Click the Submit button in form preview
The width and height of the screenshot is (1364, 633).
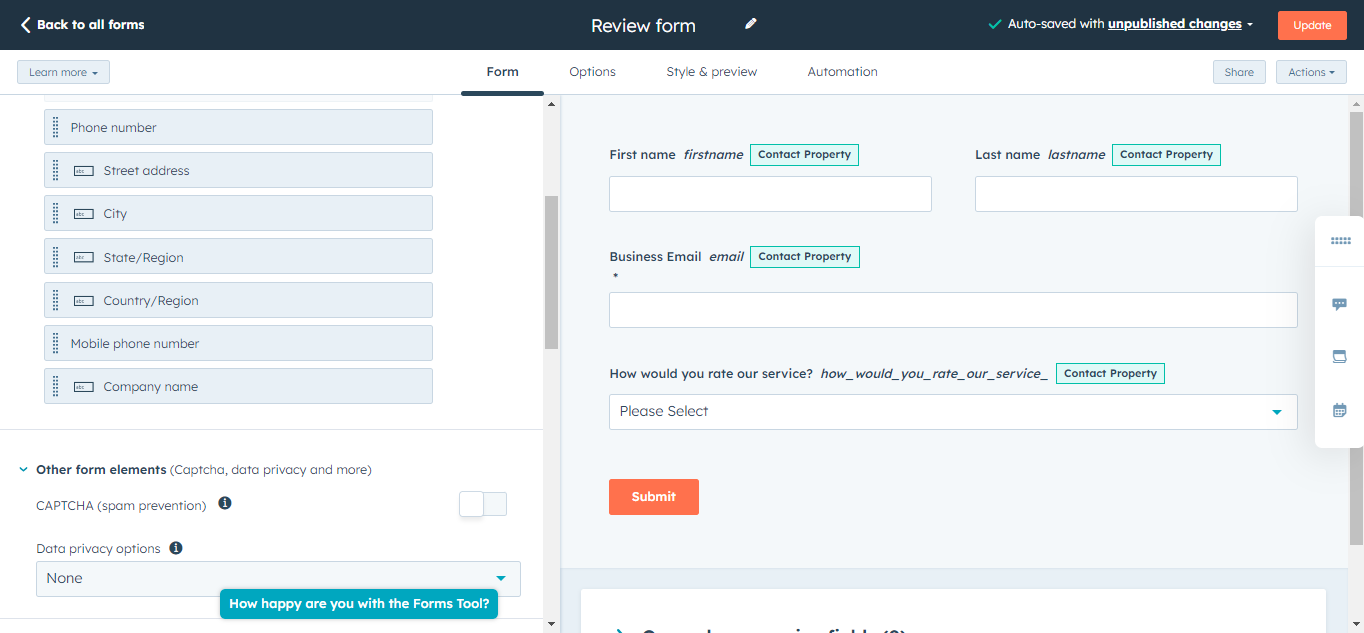pyautogui.click(x=653, y=496)
